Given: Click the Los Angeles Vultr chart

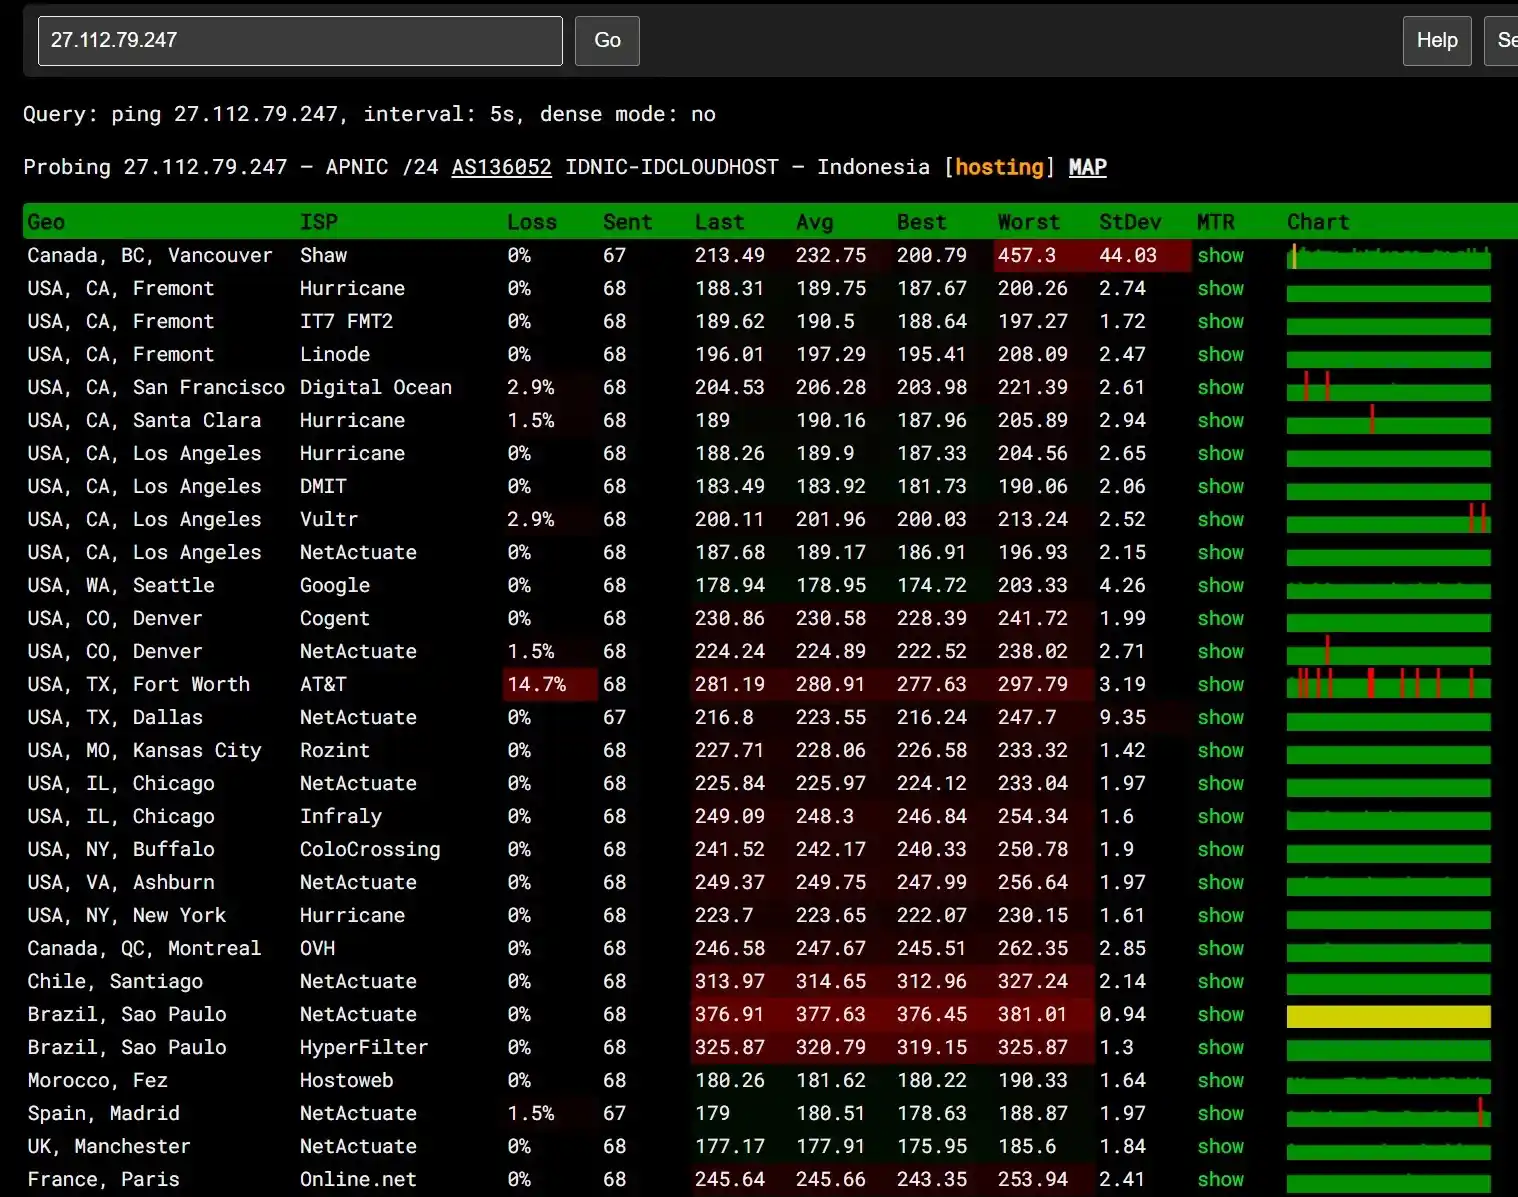Looking at the screenshot, I should tap(1389, 520).
